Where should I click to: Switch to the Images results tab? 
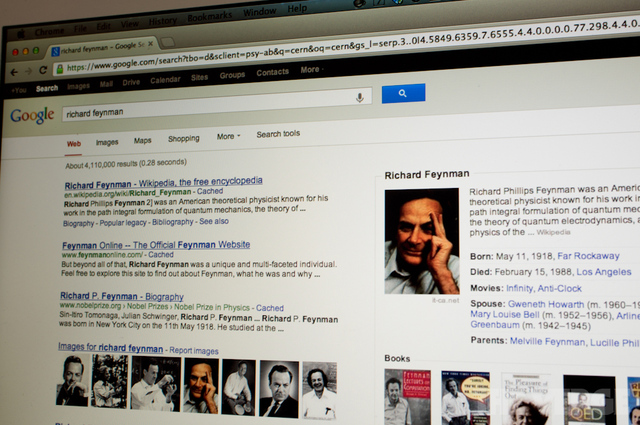(x=106, y=142)
